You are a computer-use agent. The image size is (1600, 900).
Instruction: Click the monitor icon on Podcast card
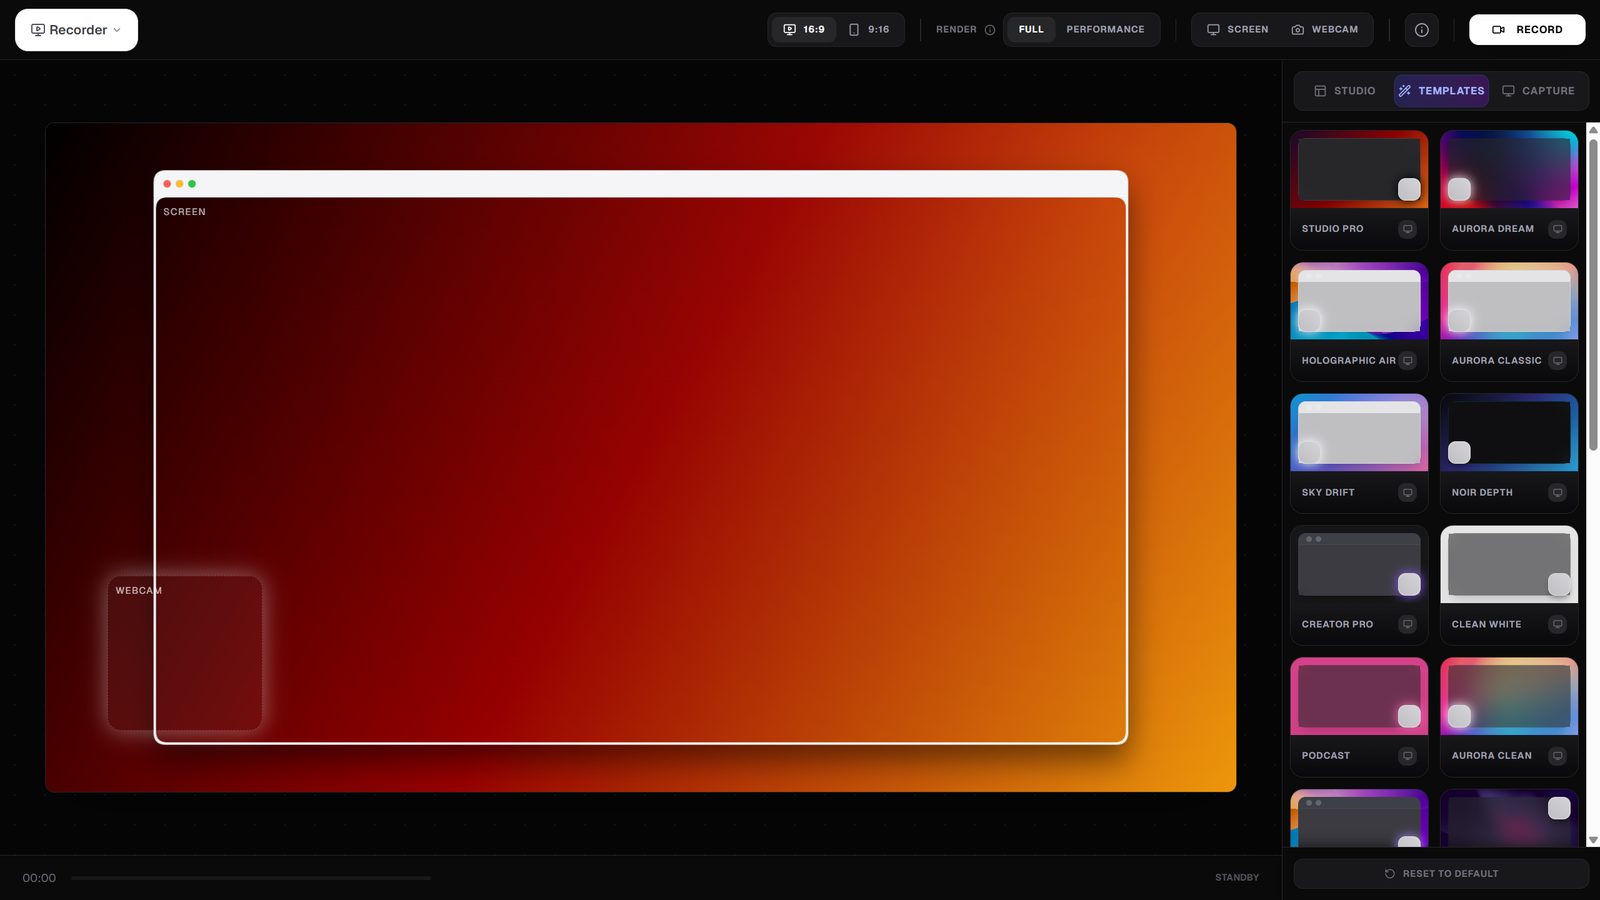(1407, 756)
